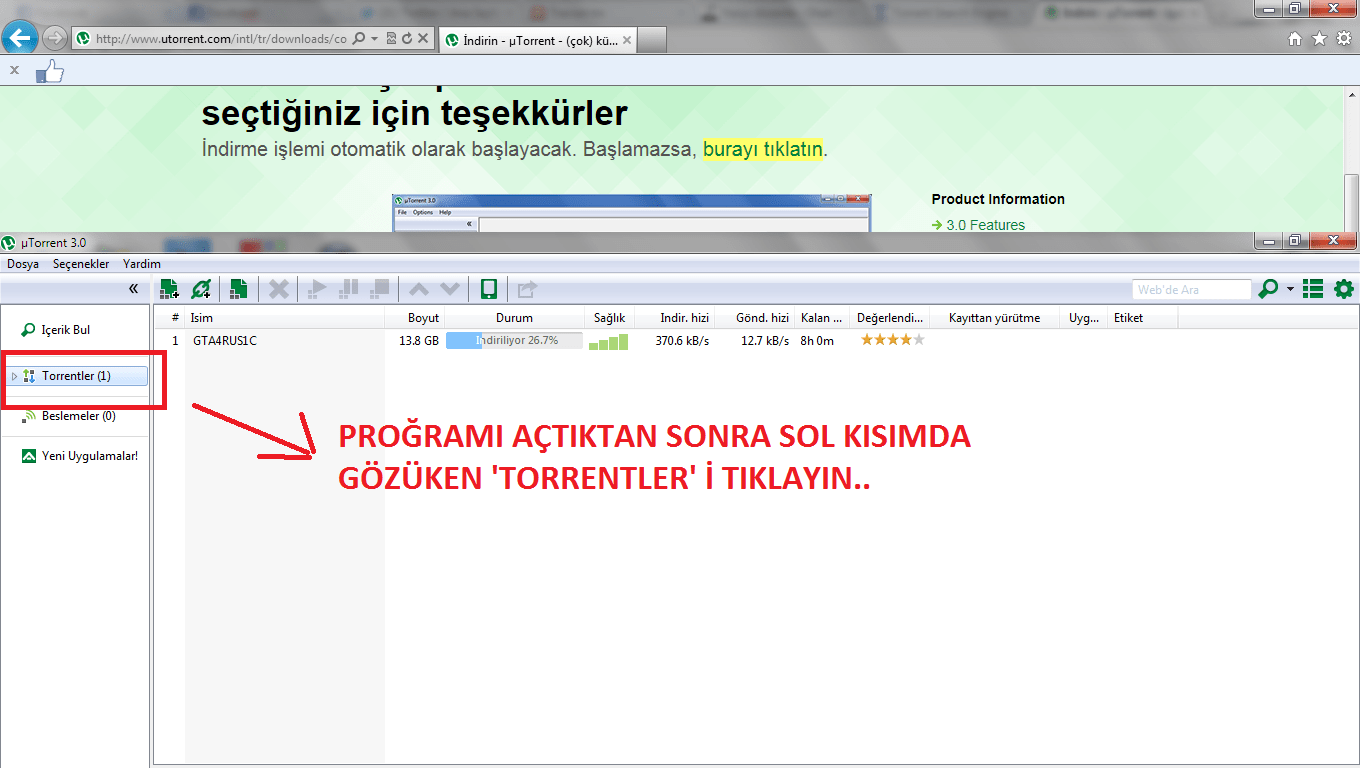Screen dimensions: 1360x768
Task: Click the browser home icon
Action: [1295, 38]
